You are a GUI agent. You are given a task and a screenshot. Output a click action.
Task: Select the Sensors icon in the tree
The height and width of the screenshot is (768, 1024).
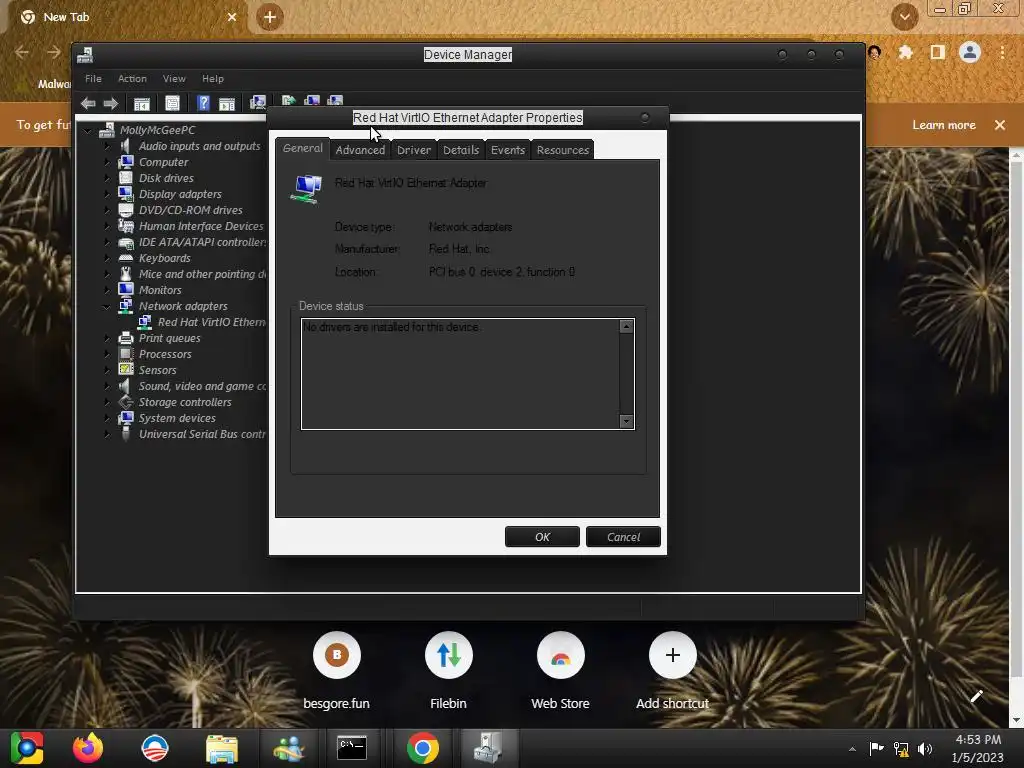(x=125, y=370)
